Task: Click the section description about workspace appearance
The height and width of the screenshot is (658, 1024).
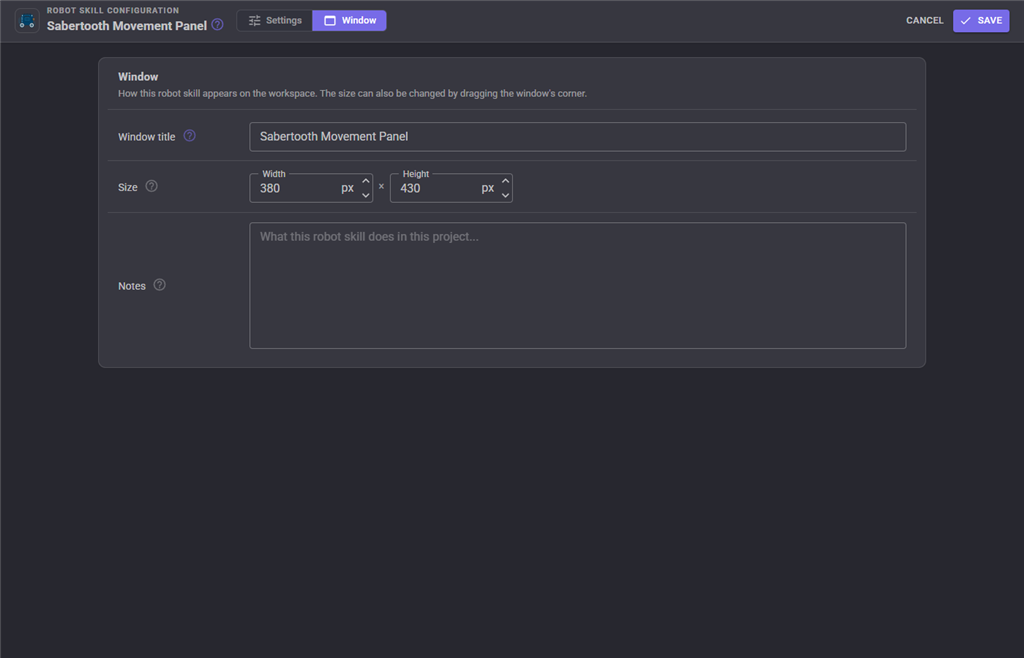Action: [352, 94]
